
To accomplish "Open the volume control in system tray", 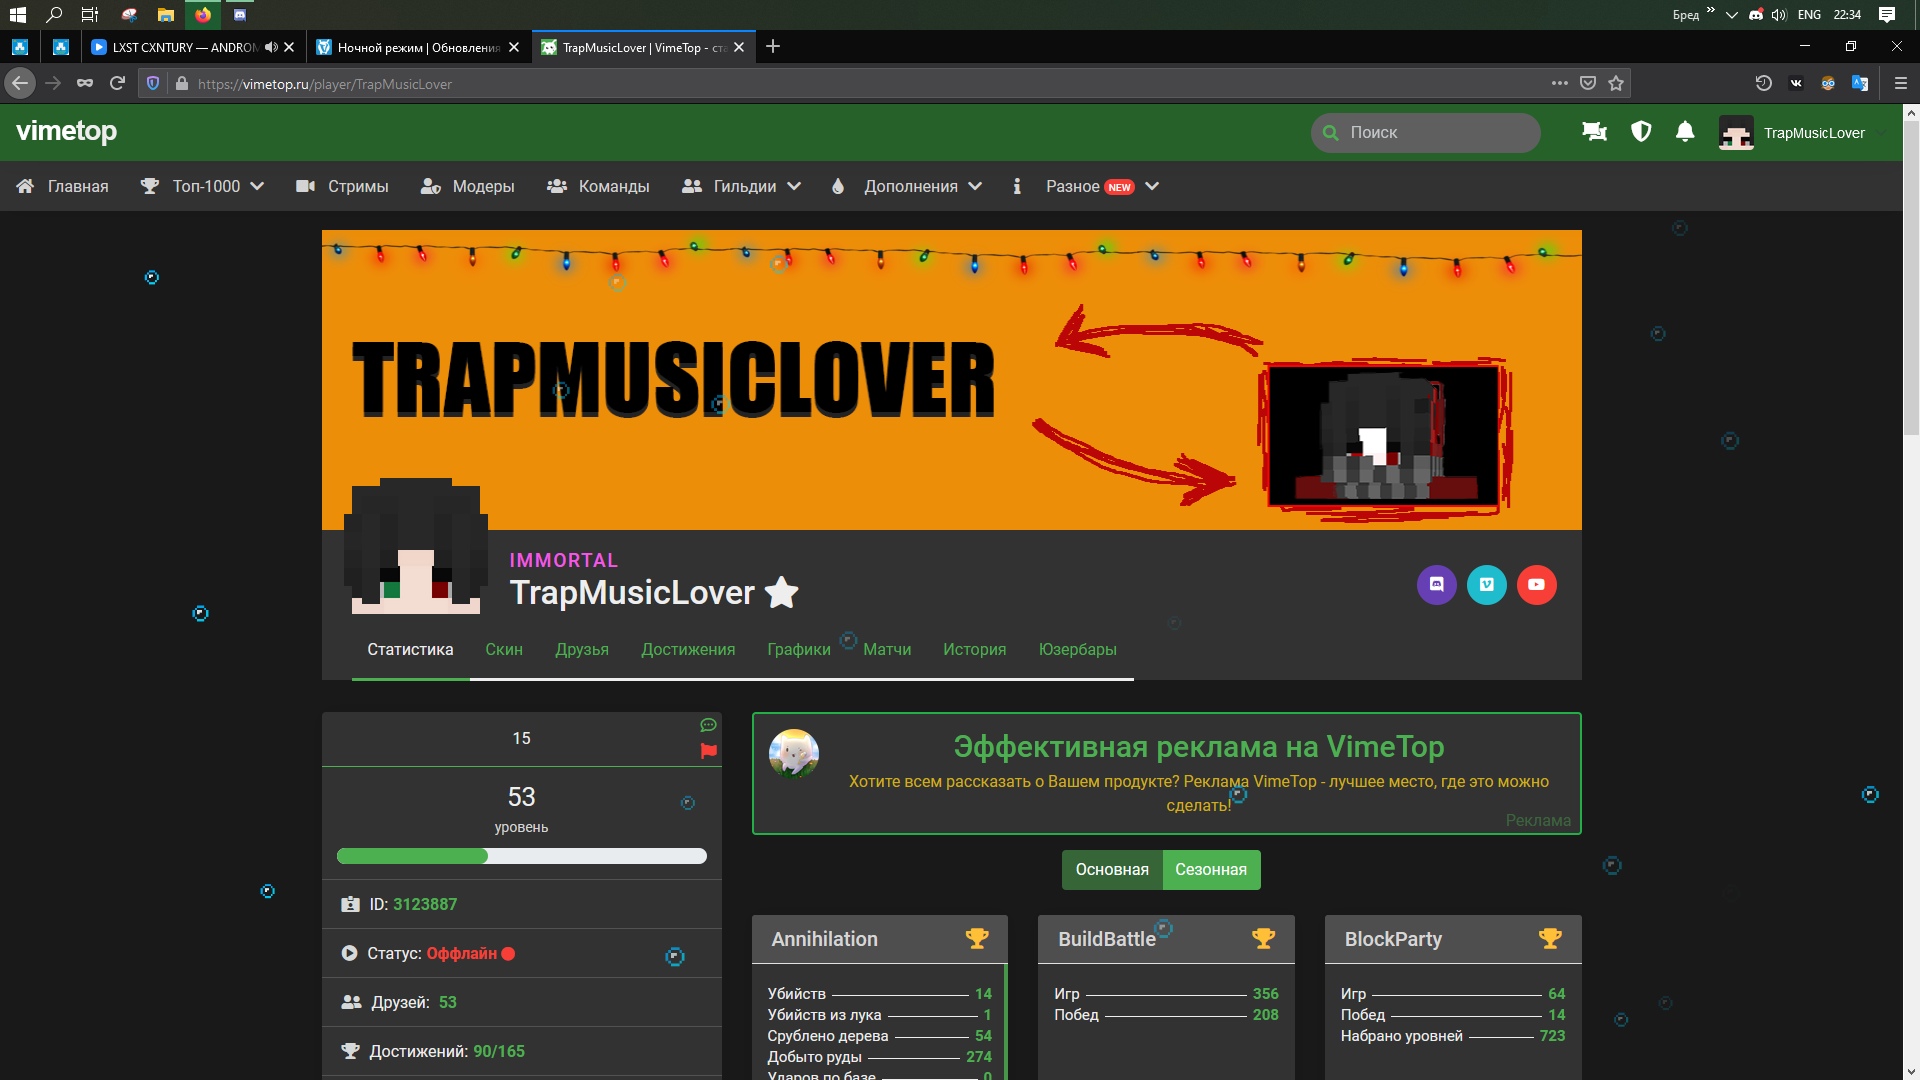I will [x=1779, y=15].
